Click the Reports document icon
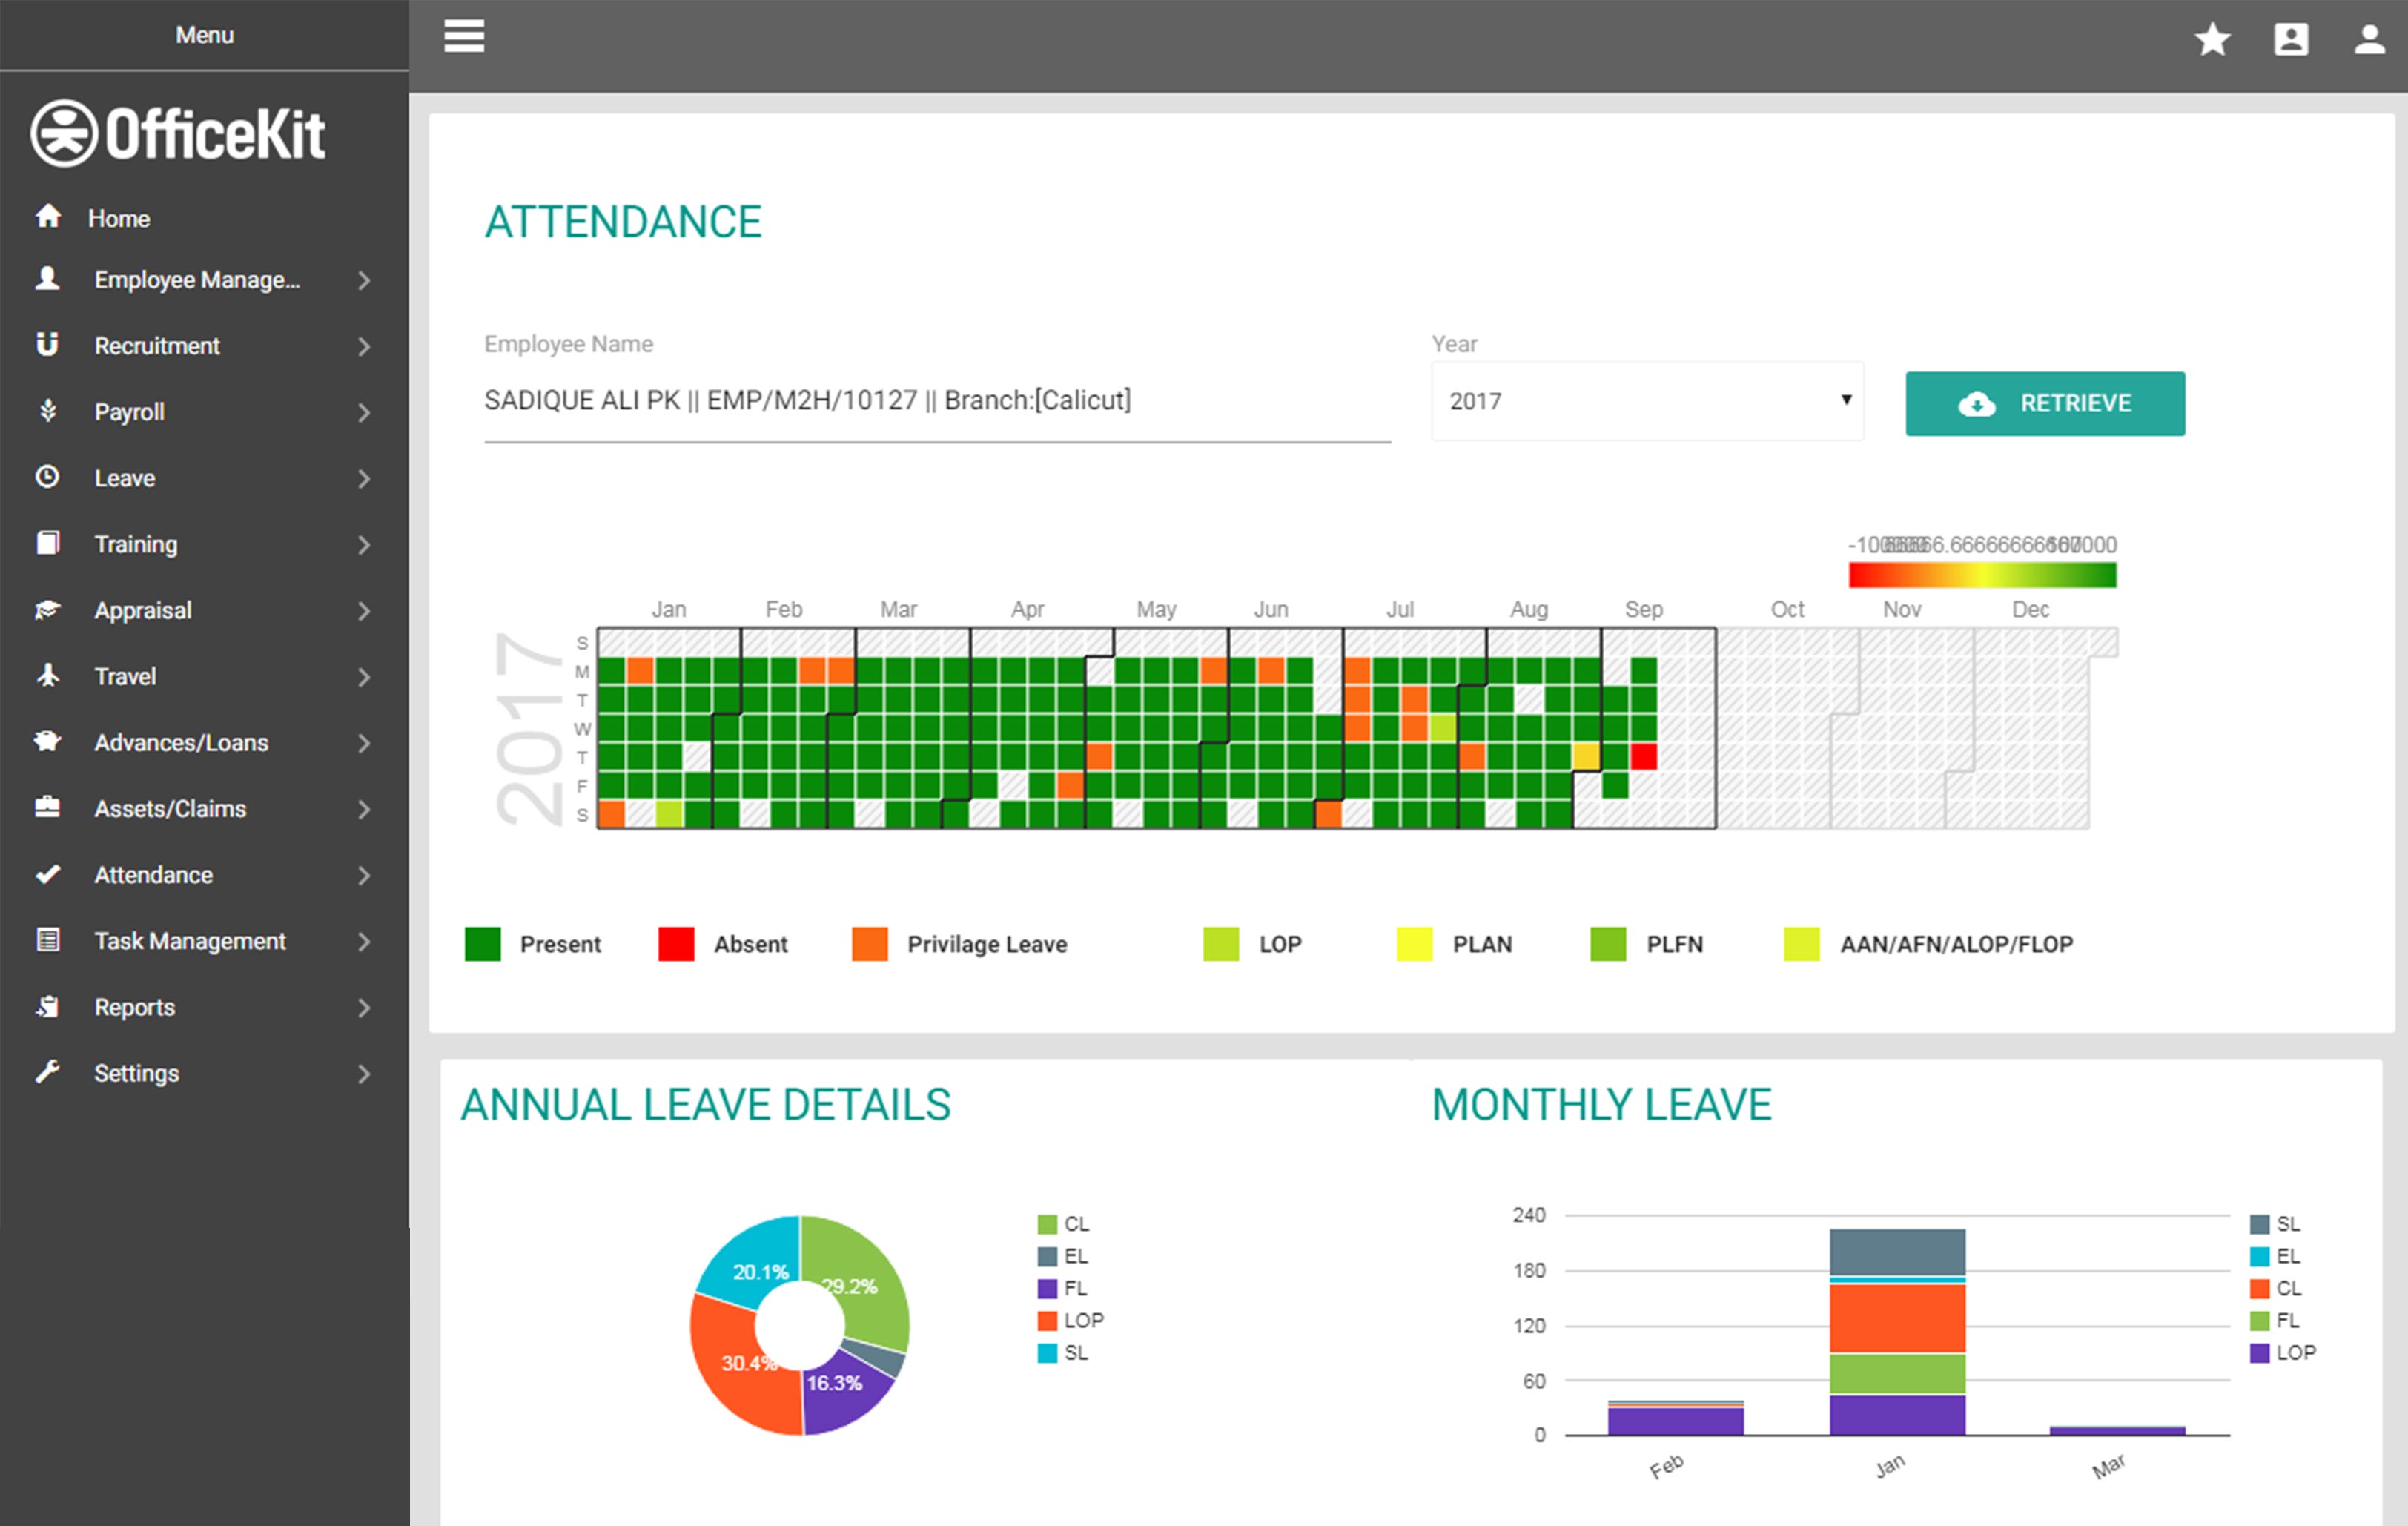Viewport: 2408px width, 1526px height. (x=47, y=1006)
